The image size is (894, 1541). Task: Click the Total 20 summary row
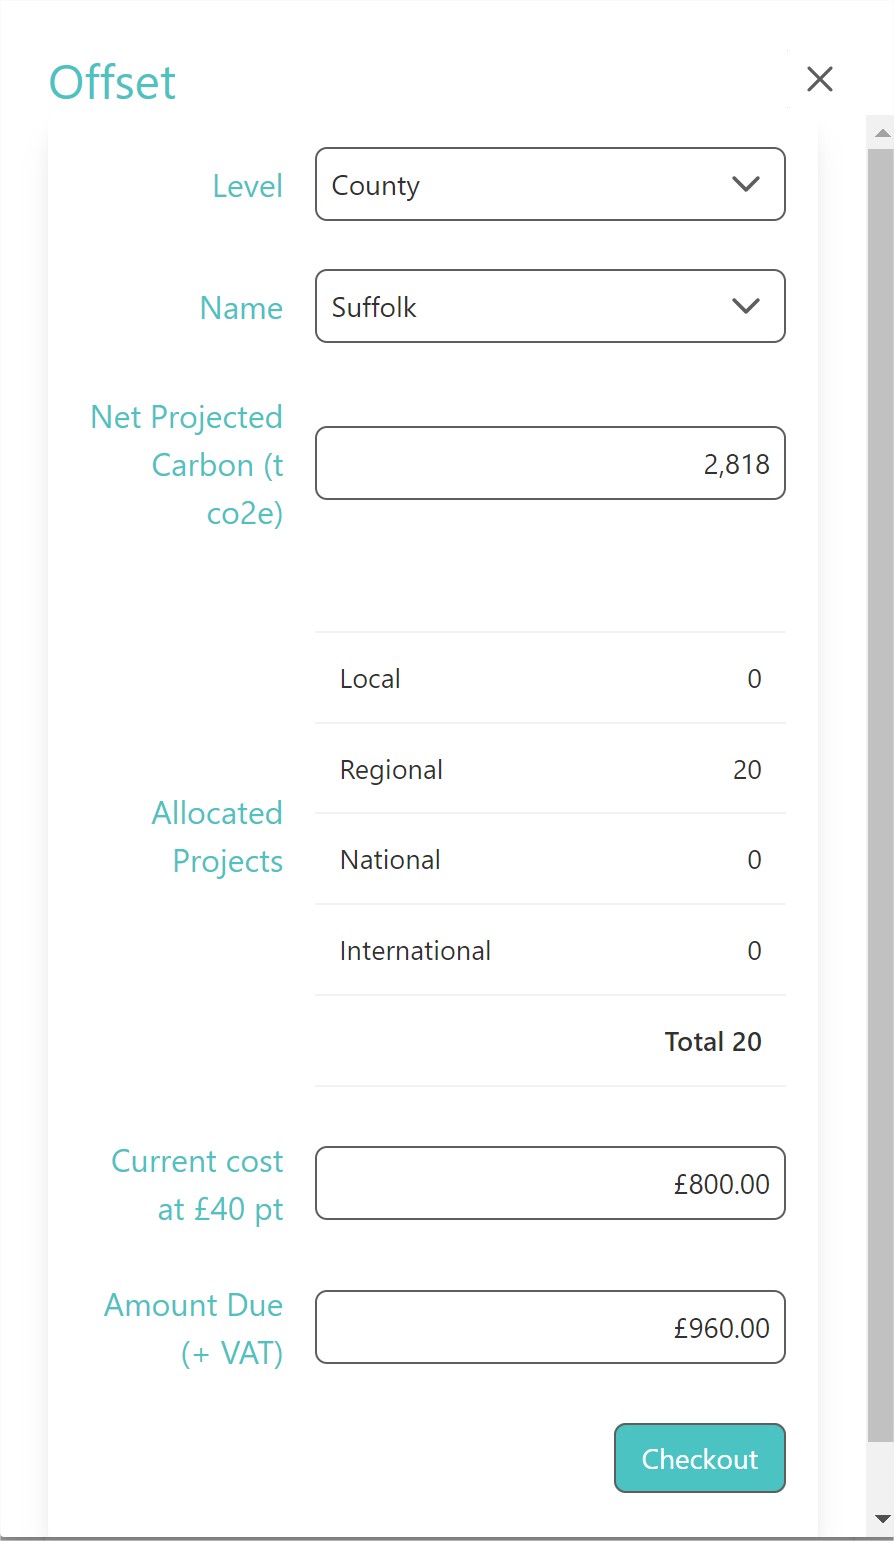pyautogui.click(x=550, y=1041)
